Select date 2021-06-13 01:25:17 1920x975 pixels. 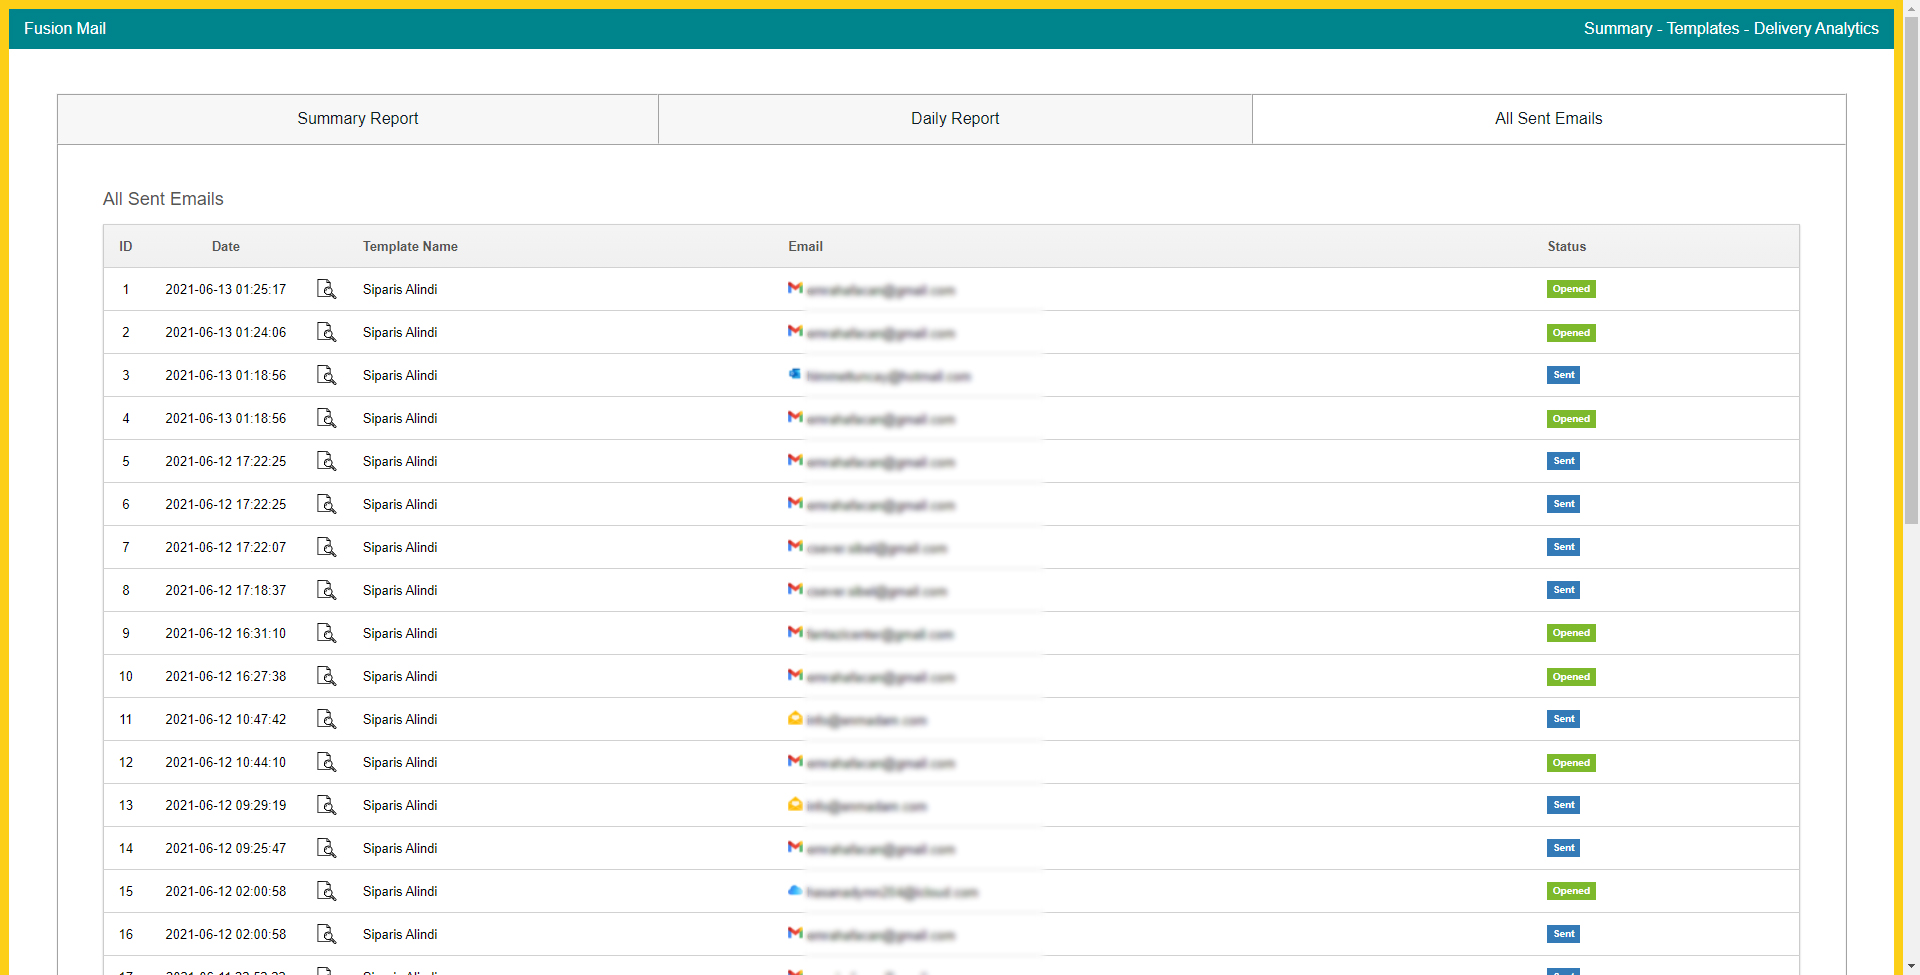pyautogui.click(x=226, y=289)
